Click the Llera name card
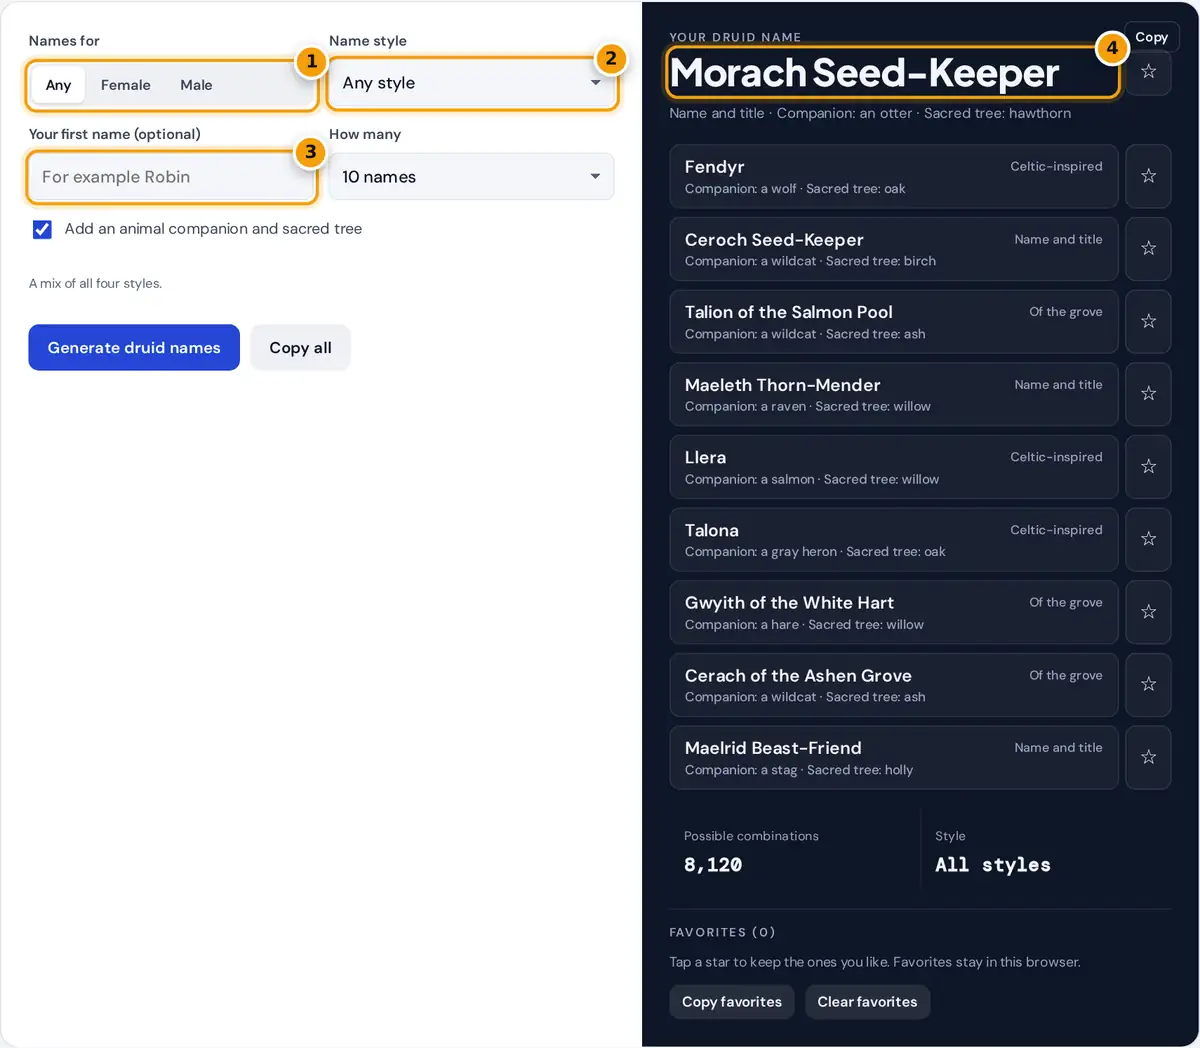 pos(894,467)
